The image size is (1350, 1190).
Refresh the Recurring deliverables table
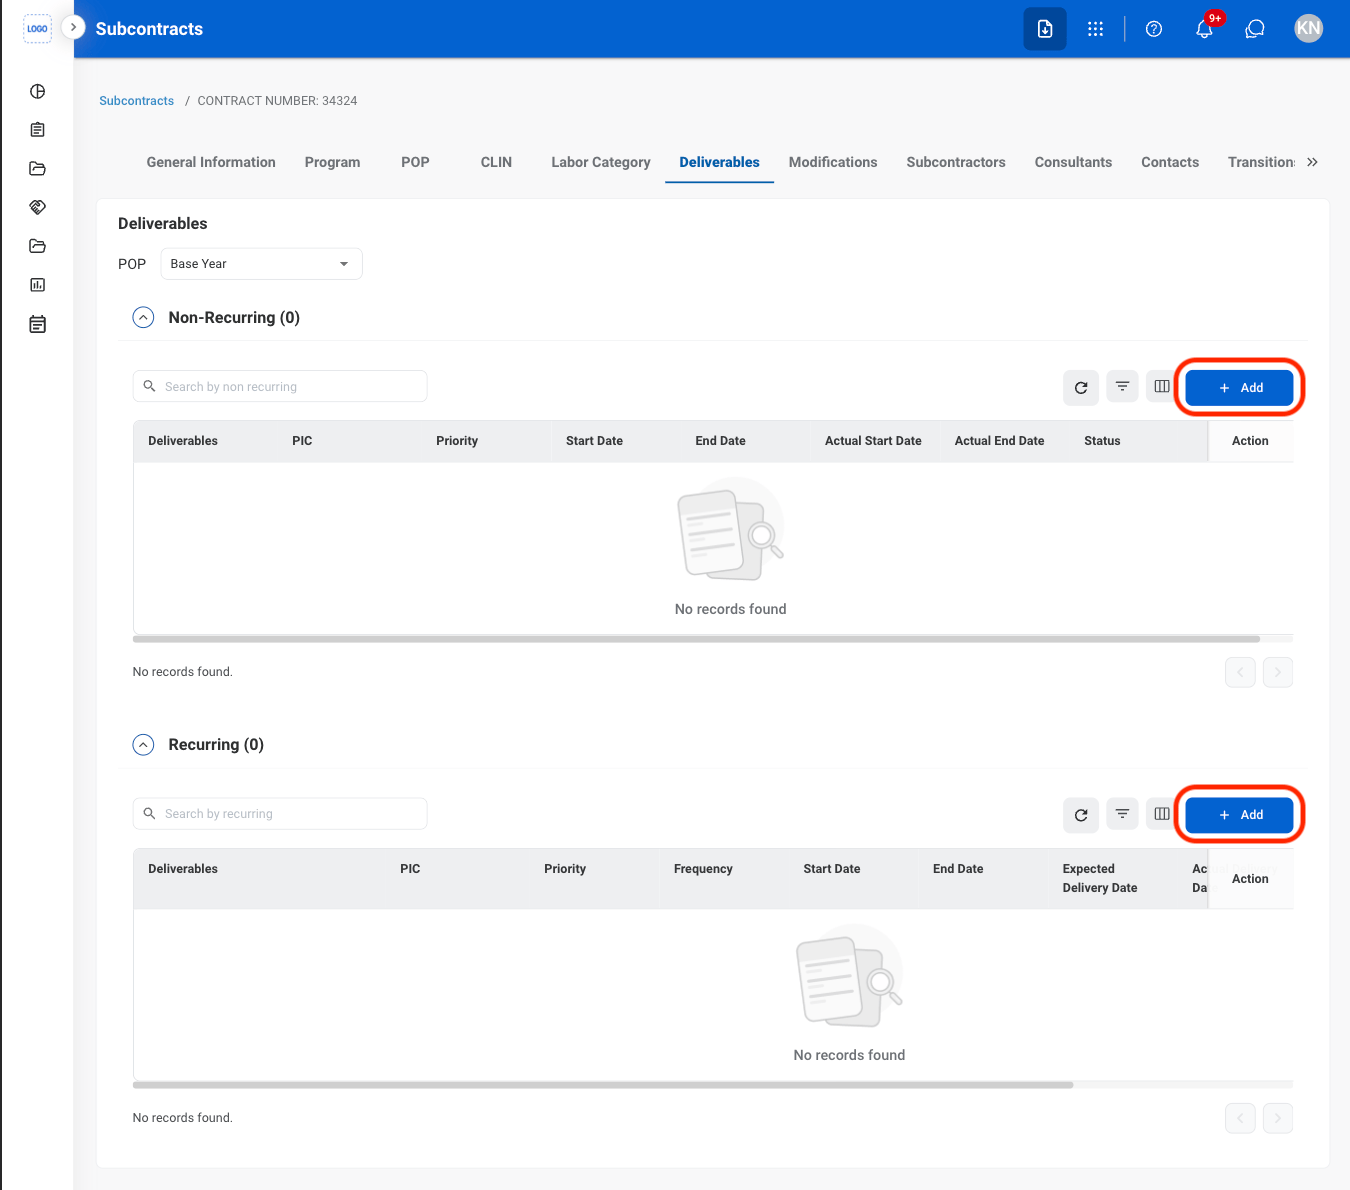1081,815
